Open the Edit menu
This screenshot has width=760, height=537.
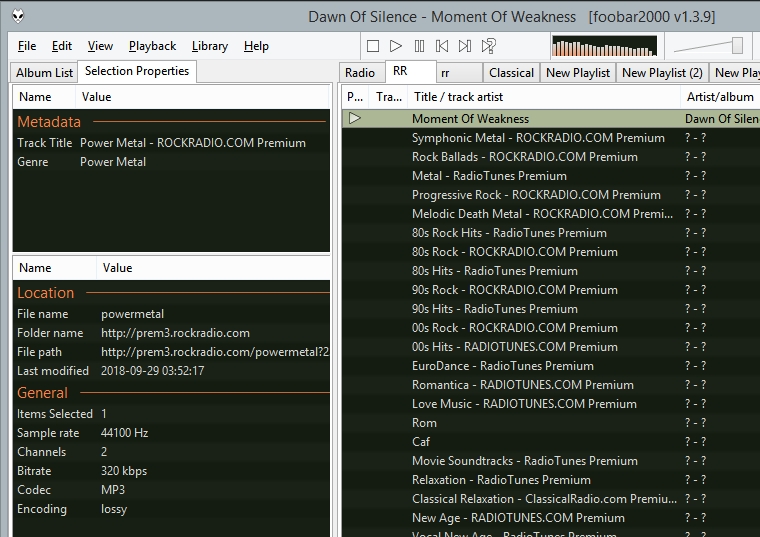62,46
